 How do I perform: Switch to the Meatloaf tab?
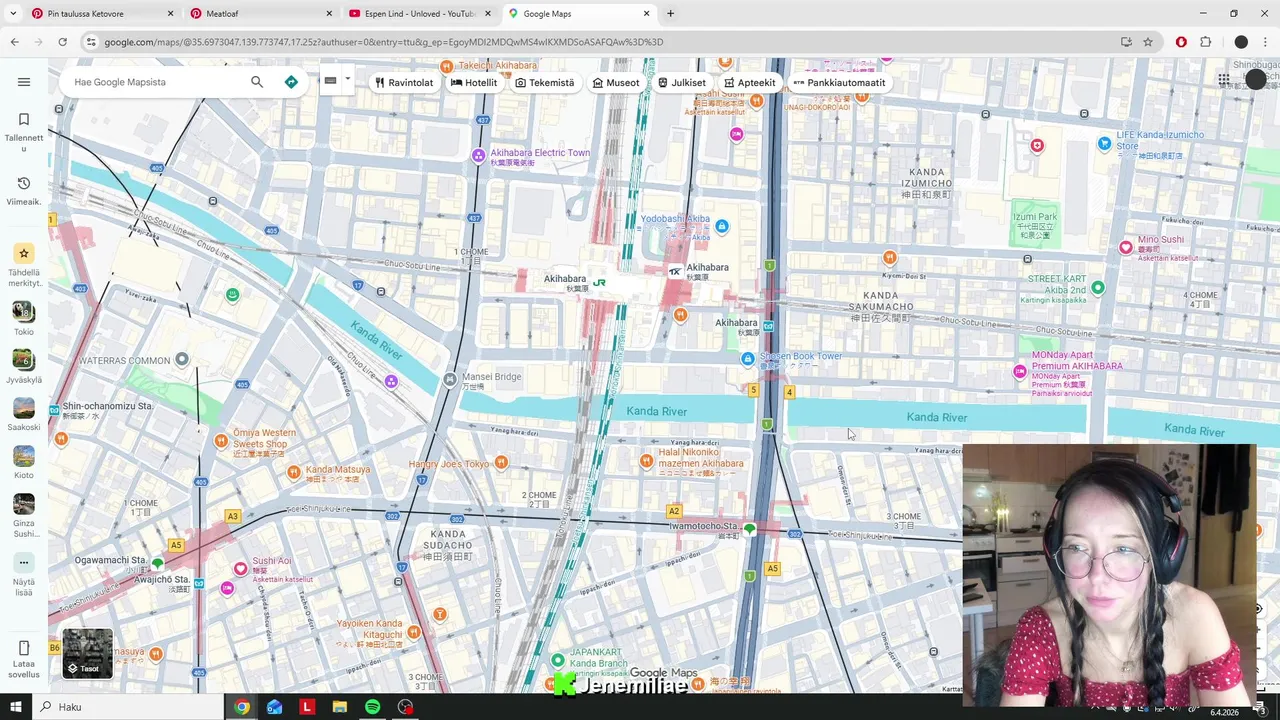260,14
